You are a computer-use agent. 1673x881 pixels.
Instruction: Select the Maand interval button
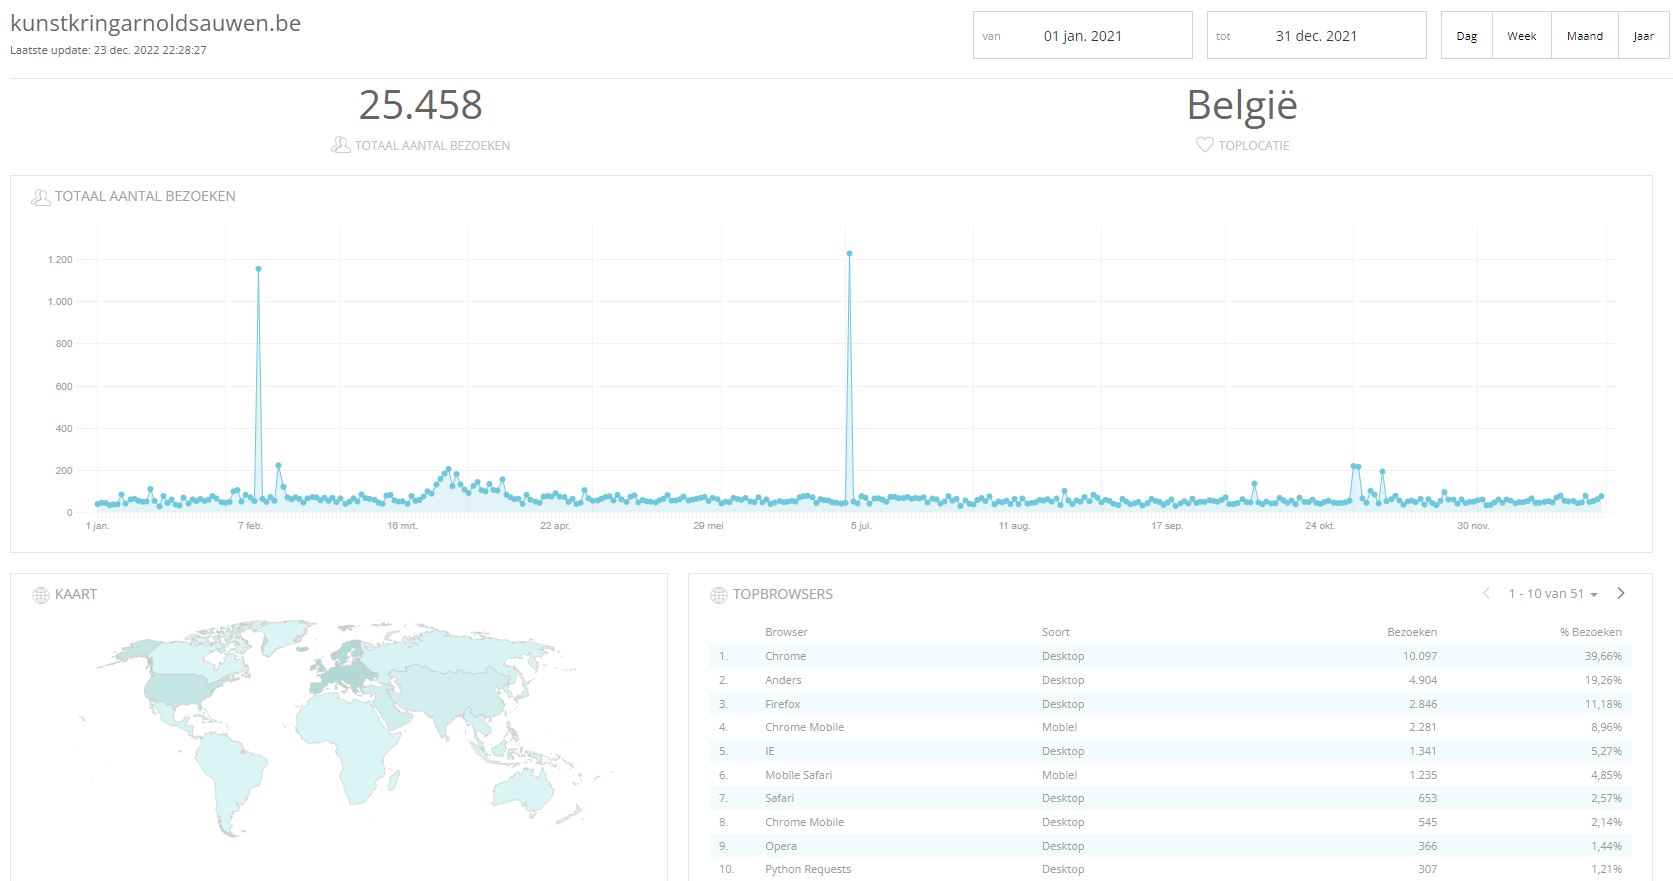click(1585, 35)
